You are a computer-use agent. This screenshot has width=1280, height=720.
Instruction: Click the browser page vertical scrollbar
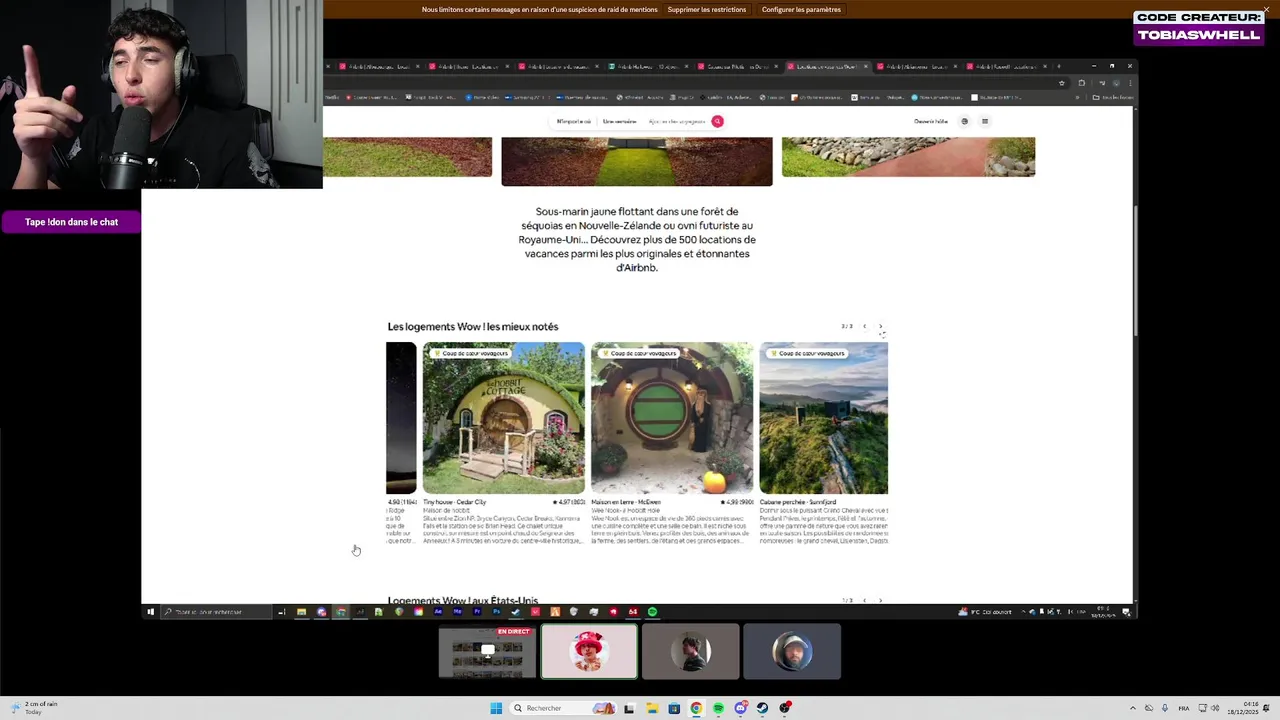[1135, 270]
